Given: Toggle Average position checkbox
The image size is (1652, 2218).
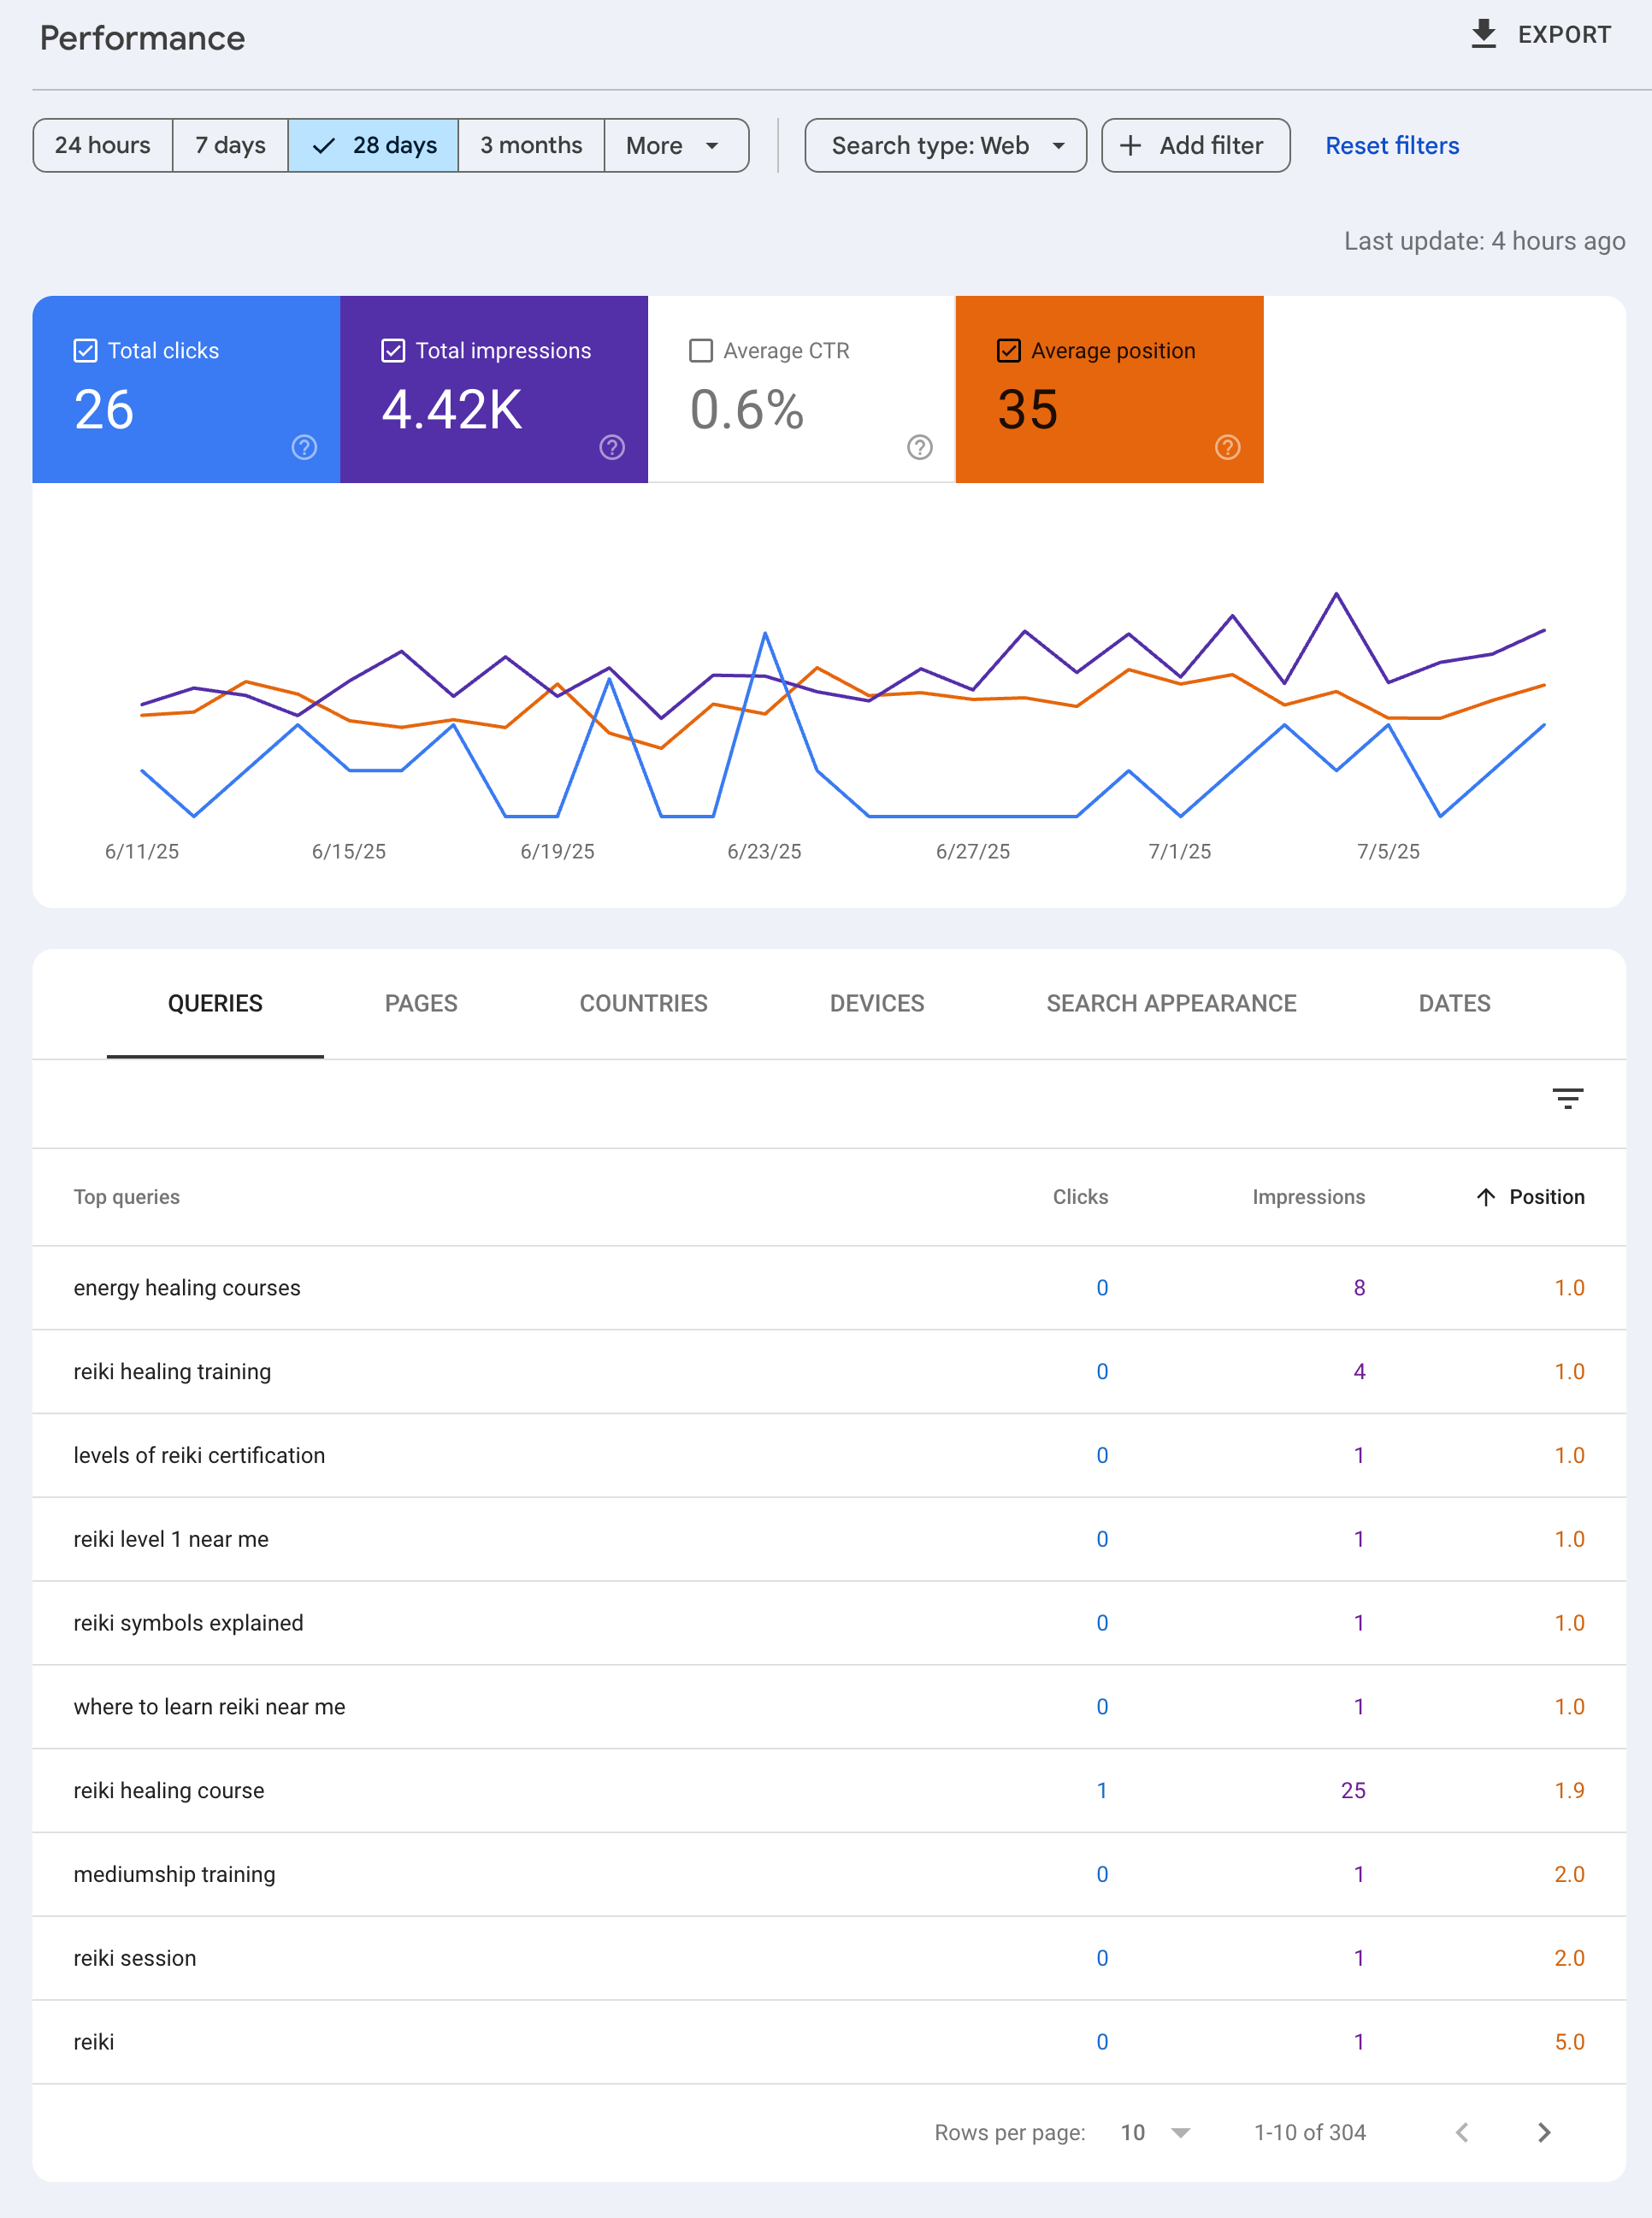Looking at the screenshot, I should pos(1009,351).
